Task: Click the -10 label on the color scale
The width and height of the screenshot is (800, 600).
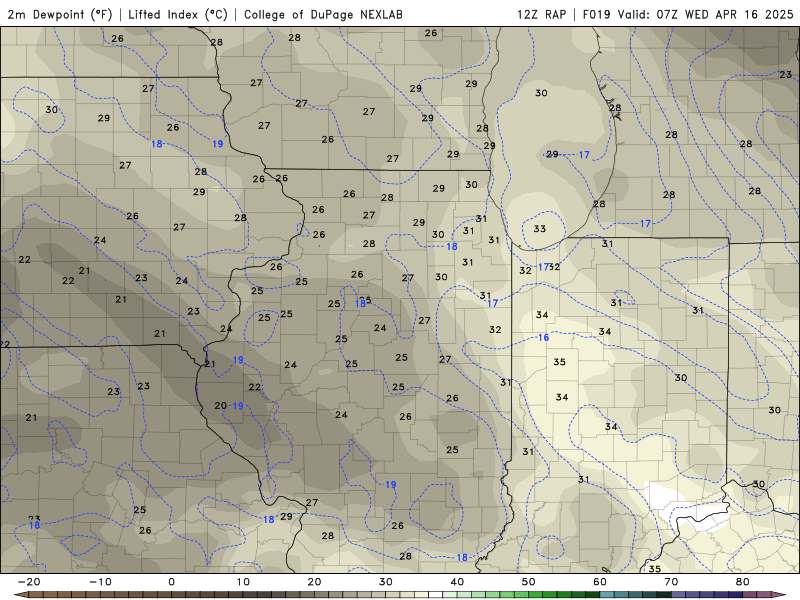Action: (100, 582)
